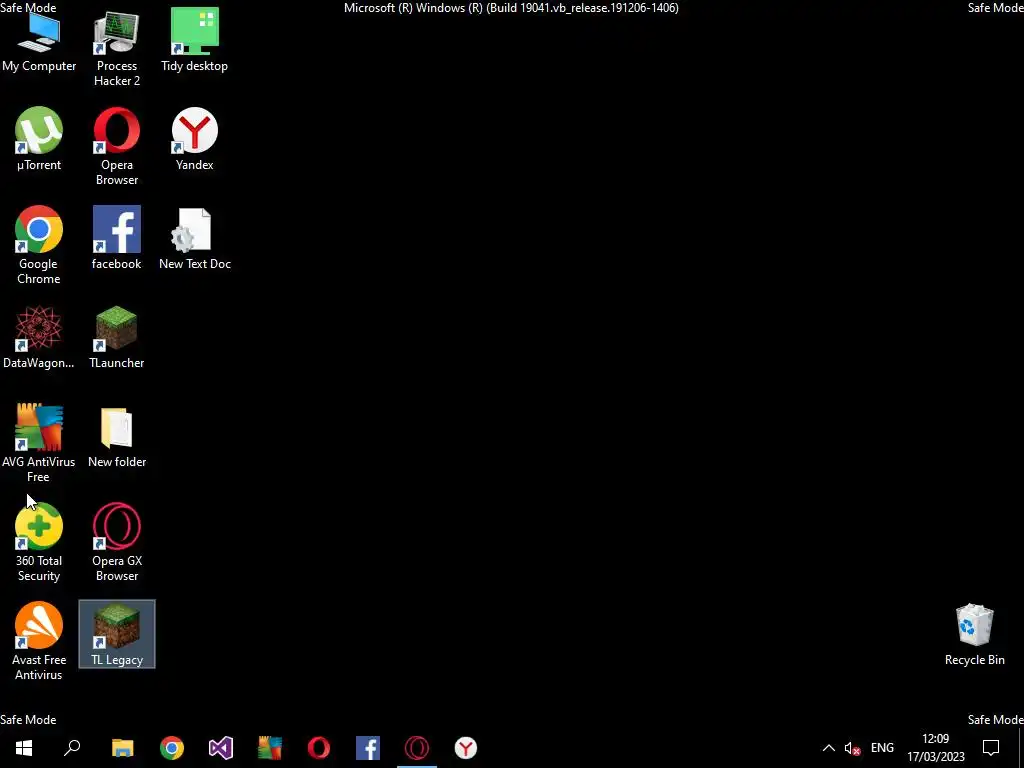This screenshot has width=1024, height=768.
Task: Launch Yandex from the taskbar
Action: (466, 748)
